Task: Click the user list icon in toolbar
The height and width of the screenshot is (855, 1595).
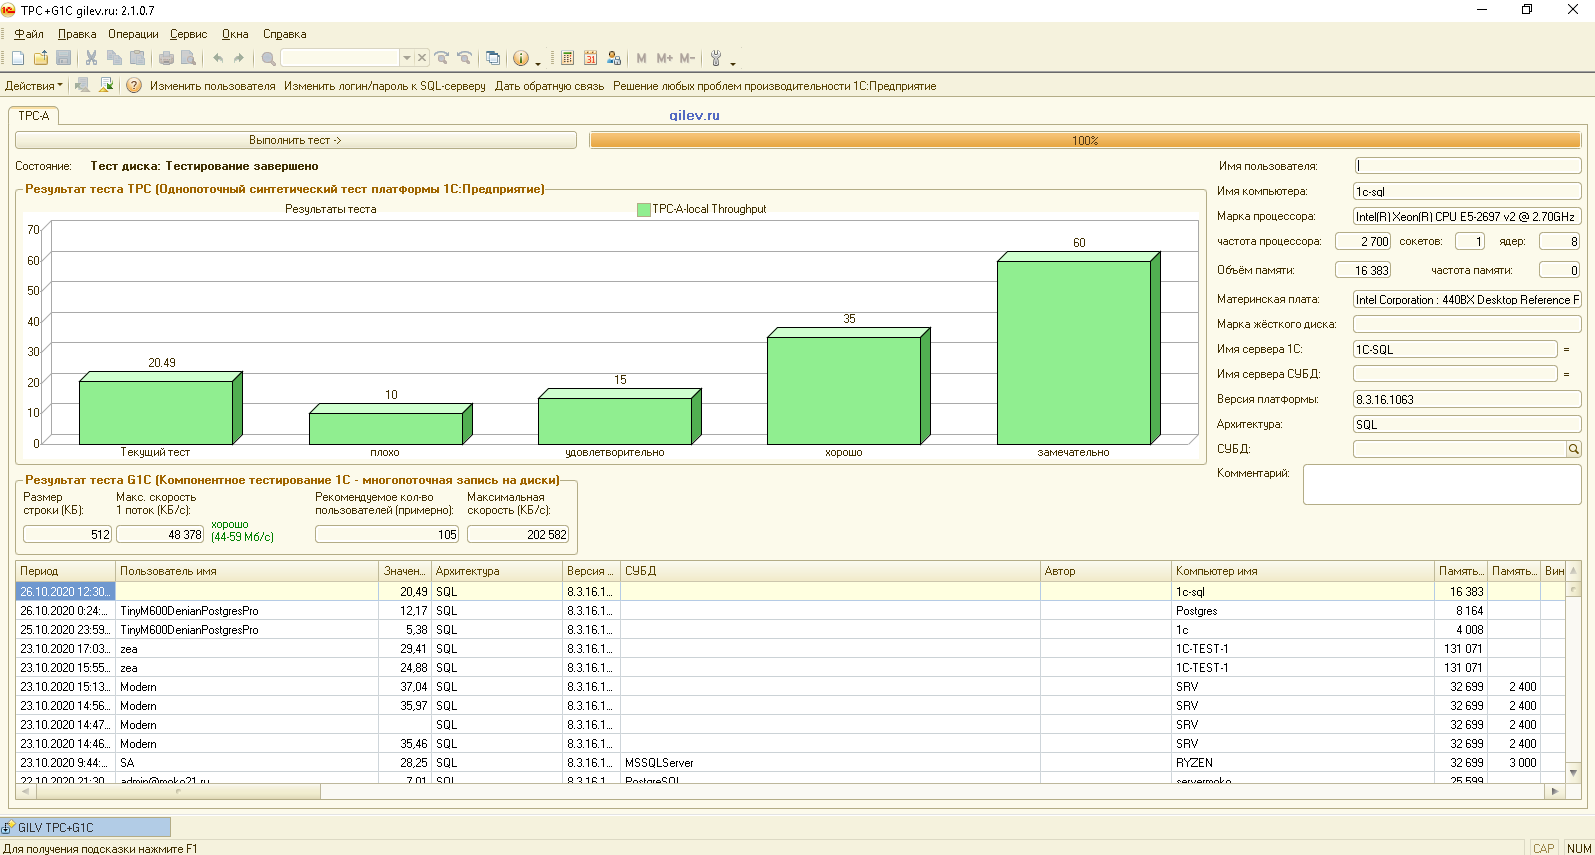Action: (614, 58)
